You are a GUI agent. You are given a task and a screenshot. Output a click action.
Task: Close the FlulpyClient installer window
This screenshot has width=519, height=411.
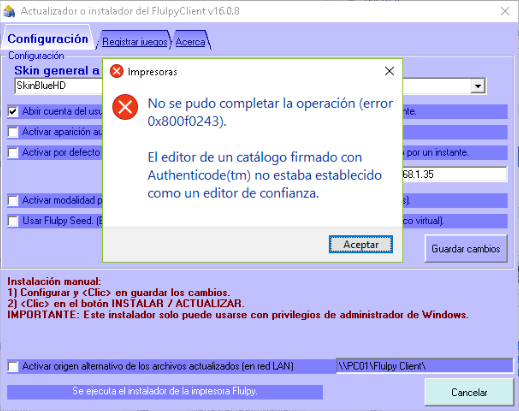click(x=505, y=11)
